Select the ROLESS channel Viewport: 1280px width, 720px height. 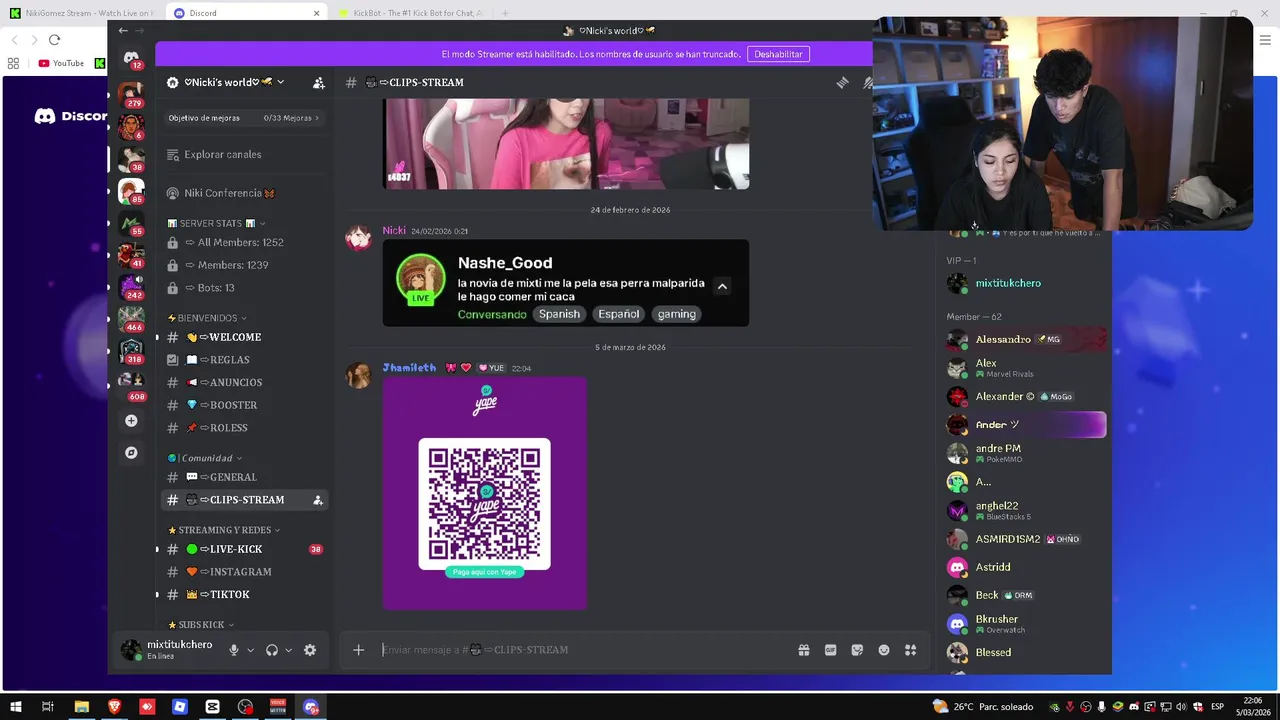244,428
